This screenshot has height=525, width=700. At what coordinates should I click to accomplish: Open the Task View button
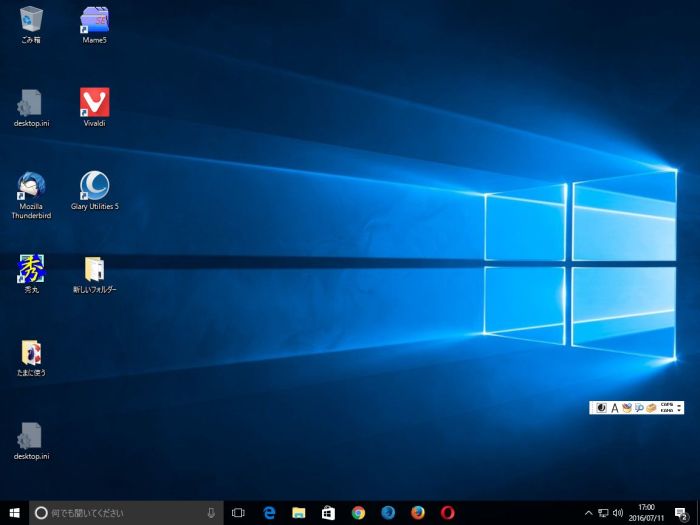click(238, 513)
